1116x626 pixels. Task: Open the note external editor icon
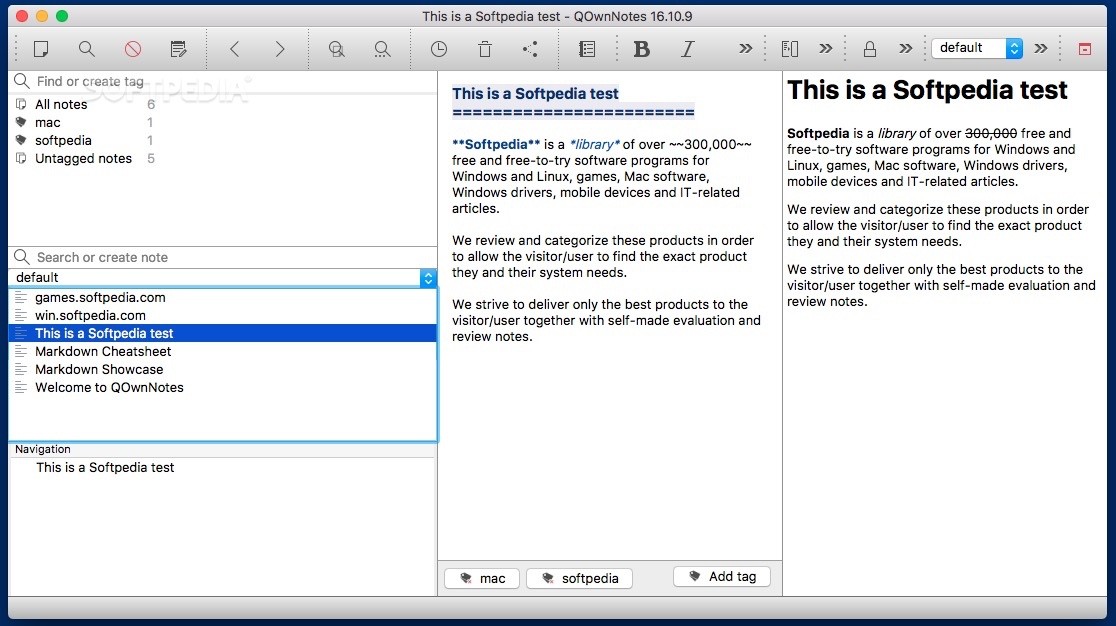(179, 48)
